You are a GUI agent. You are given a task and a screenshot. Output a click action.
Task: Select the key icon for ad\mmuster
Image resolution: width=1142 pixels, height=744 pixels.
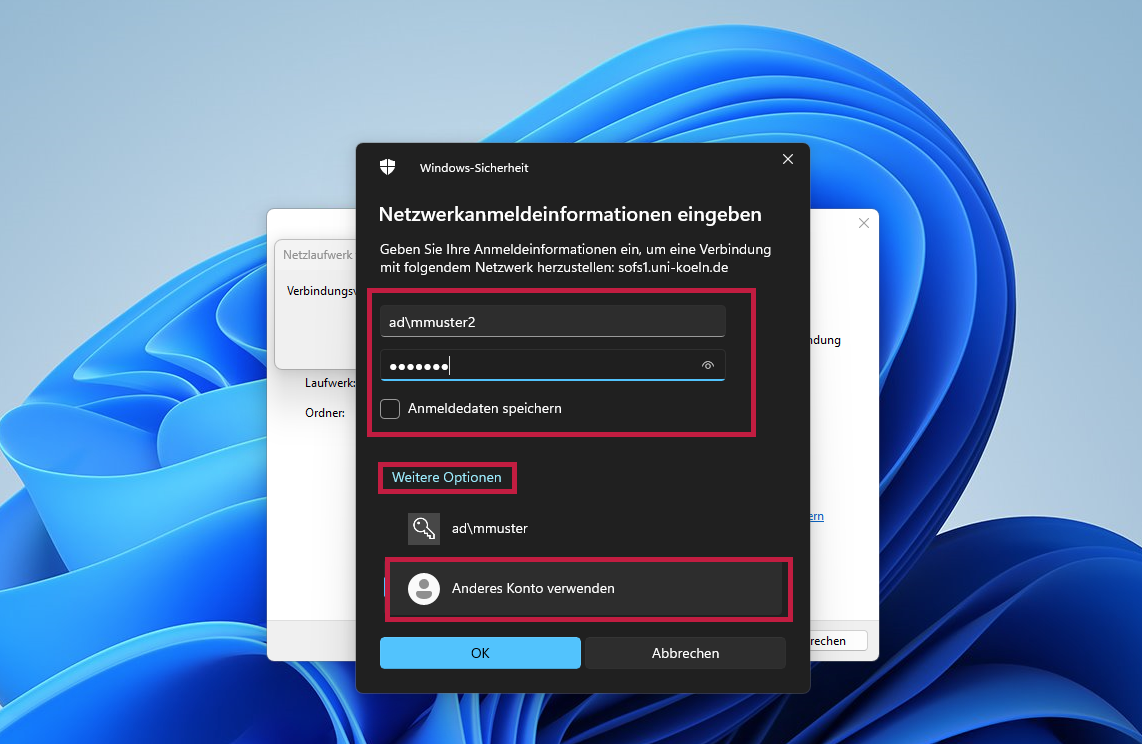424,529
